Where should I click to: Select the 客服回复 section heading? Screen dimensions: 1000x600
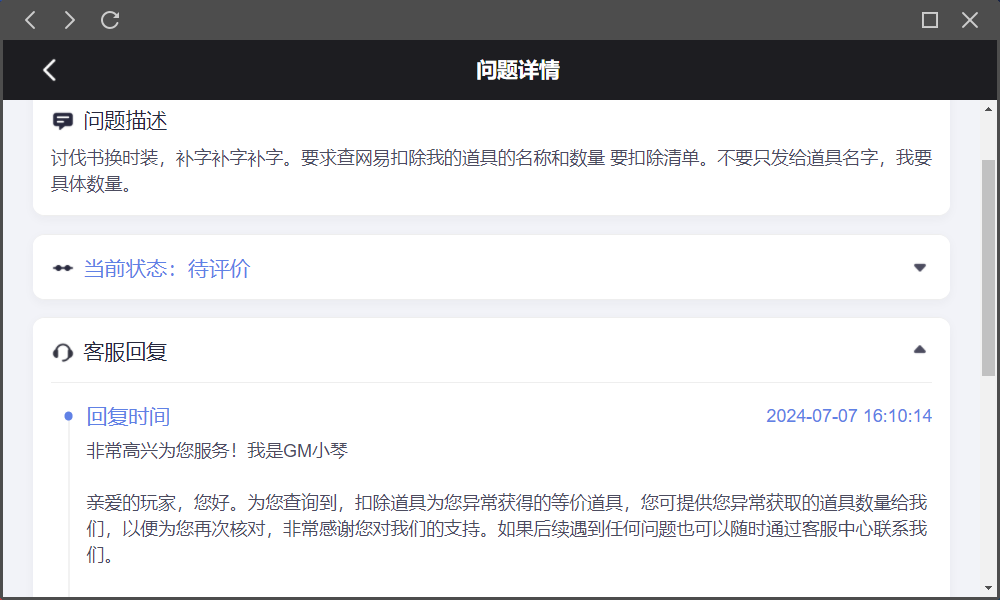click(125, 352)
